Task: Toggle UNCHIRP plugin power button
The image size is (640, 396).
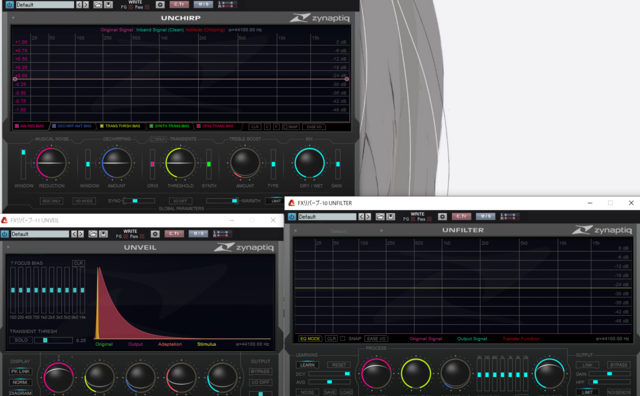Action: [9, 4]
